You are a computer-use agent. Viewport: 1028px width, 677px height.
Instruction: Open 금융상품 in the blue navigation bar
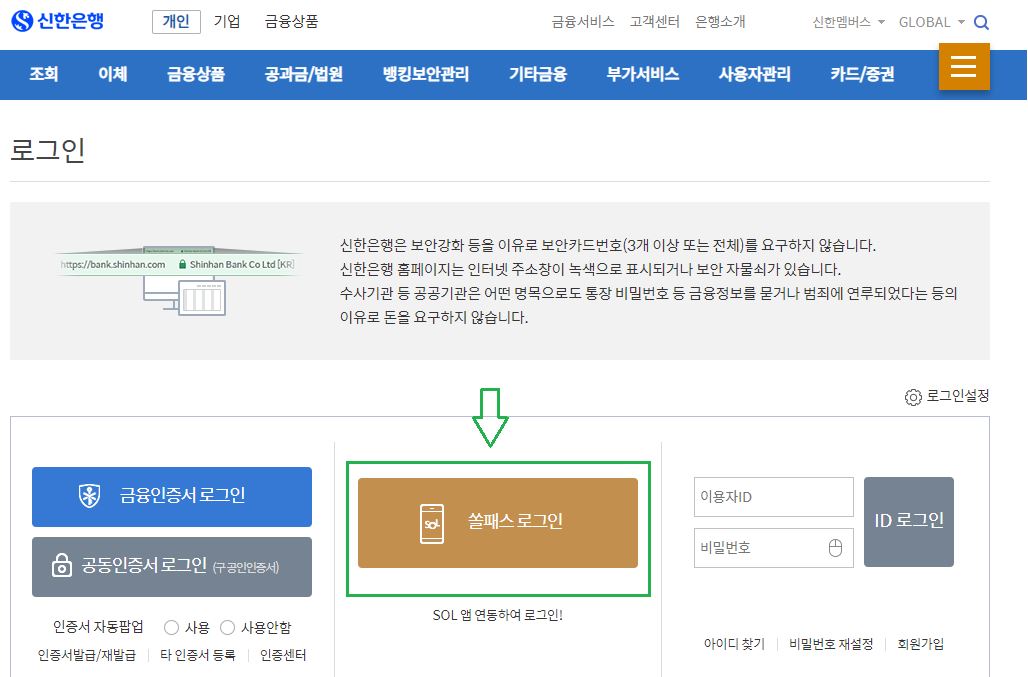pyautogui.click(x=196, y=74)
